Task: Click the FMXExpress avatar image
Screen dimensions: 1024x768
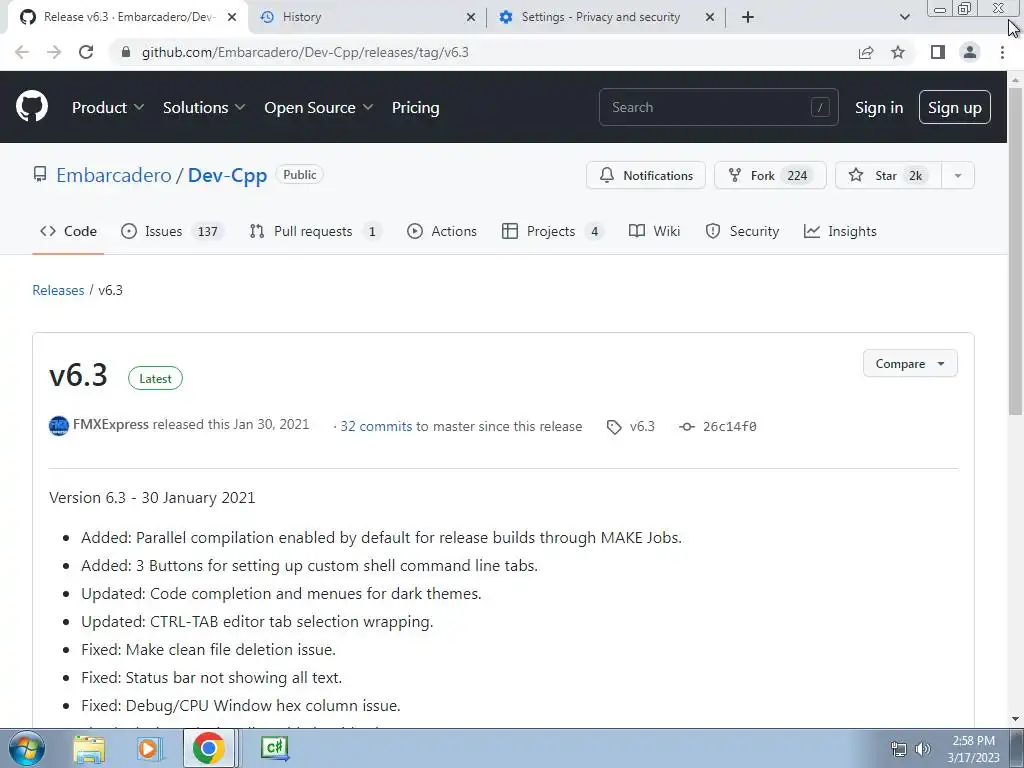Action: tap(59, 426)
